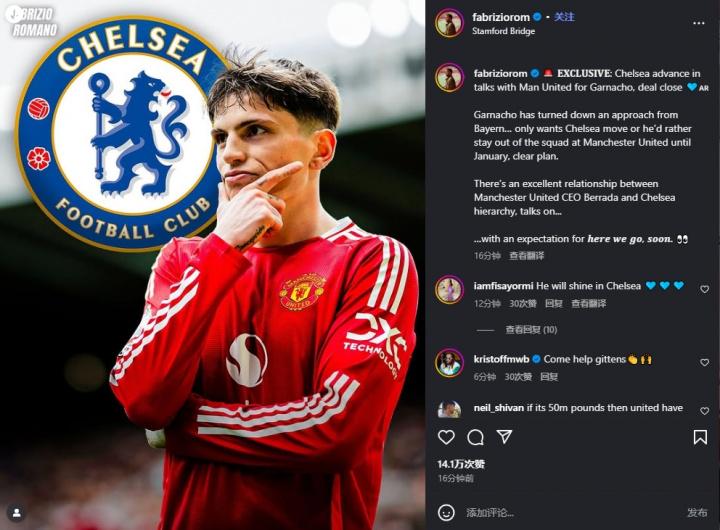Expand 查看回复 (10) replies
This screenshot has width=720, height=530.
coord(531,330)
